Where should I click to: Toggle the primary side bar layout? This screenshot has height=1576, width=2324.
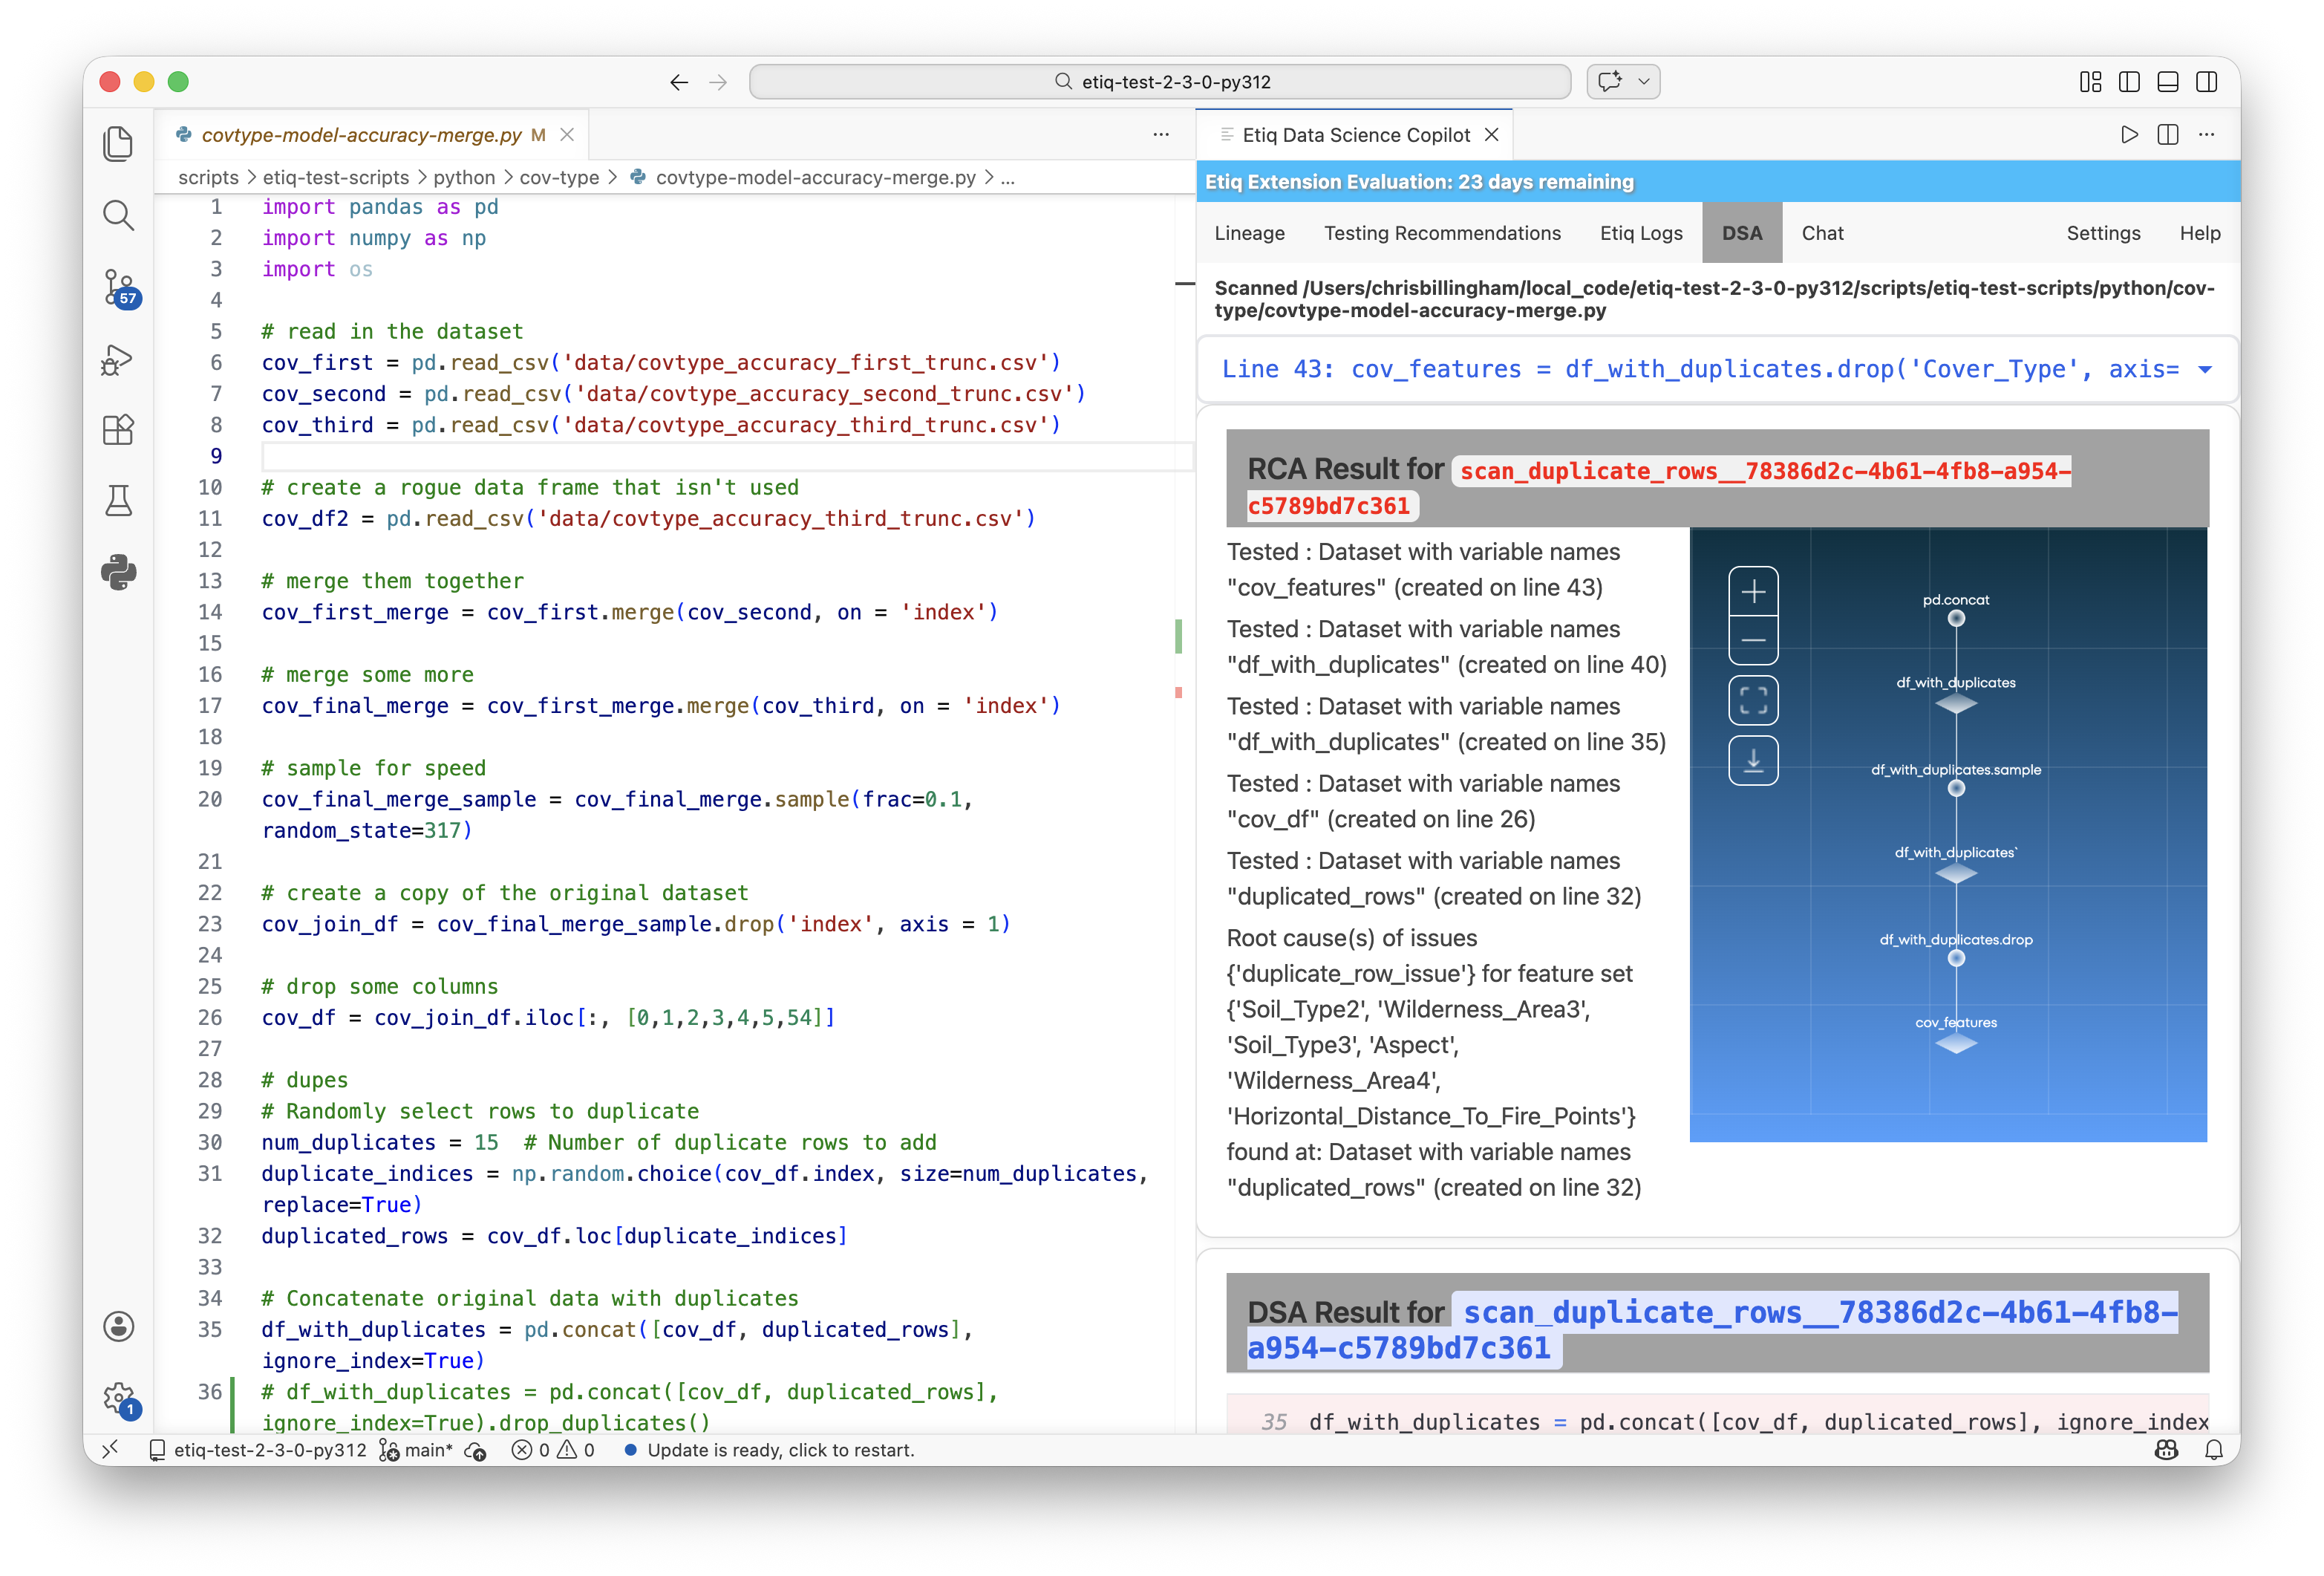[2129, 82]
